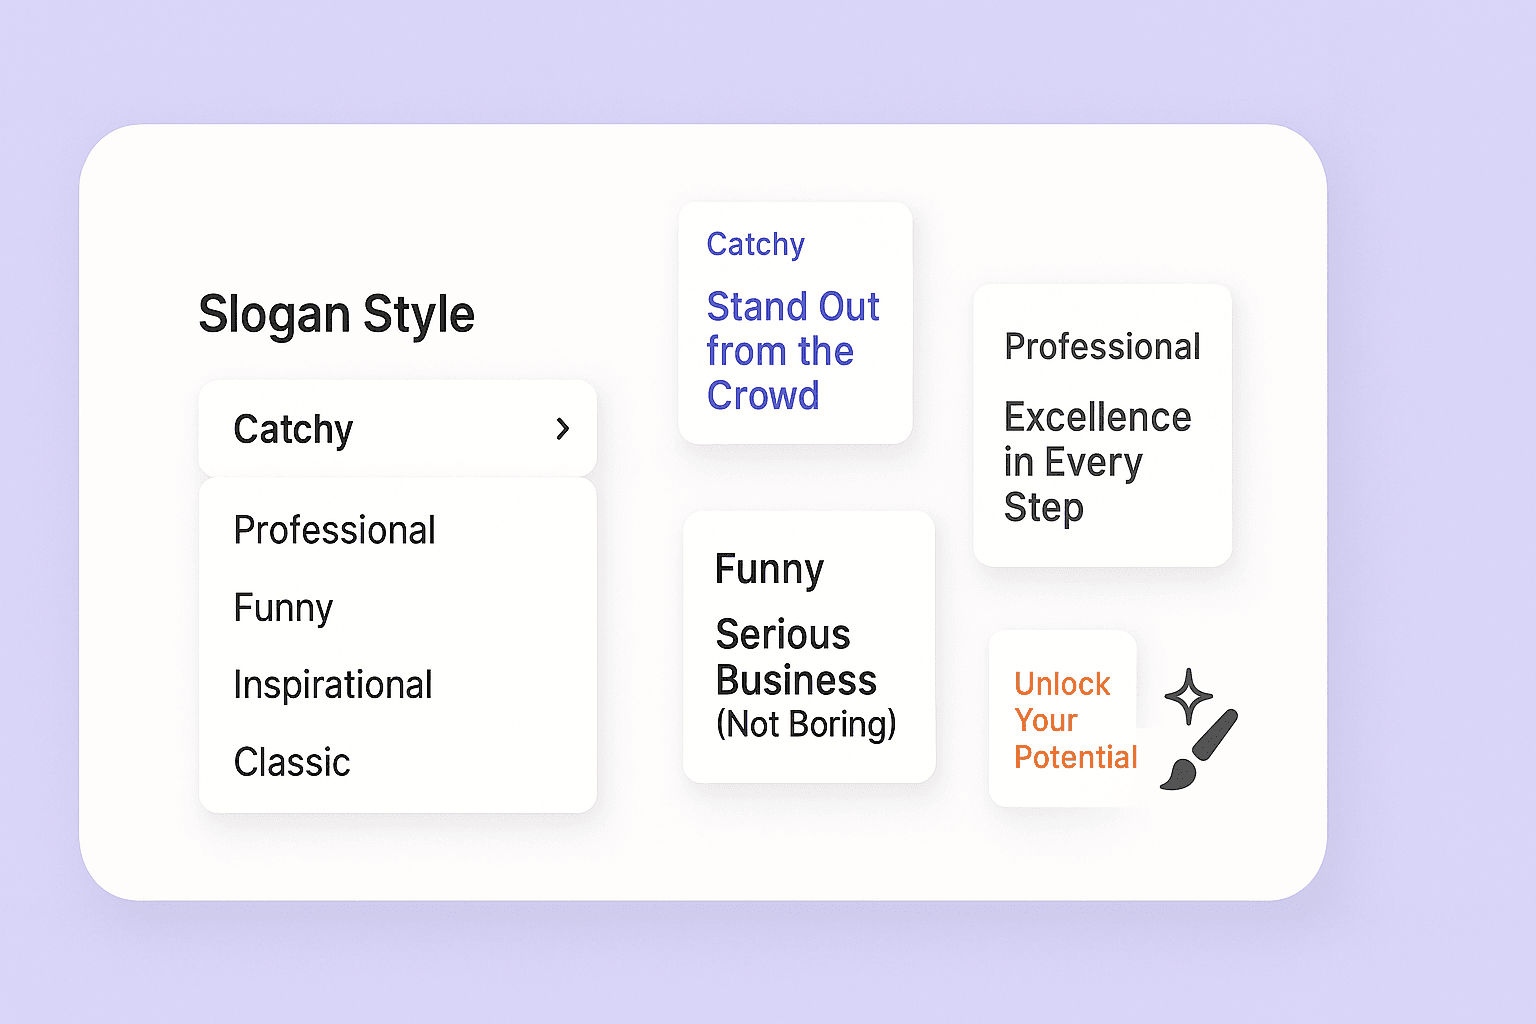Click the Professional label on the slogan card

coord(1102,346)
